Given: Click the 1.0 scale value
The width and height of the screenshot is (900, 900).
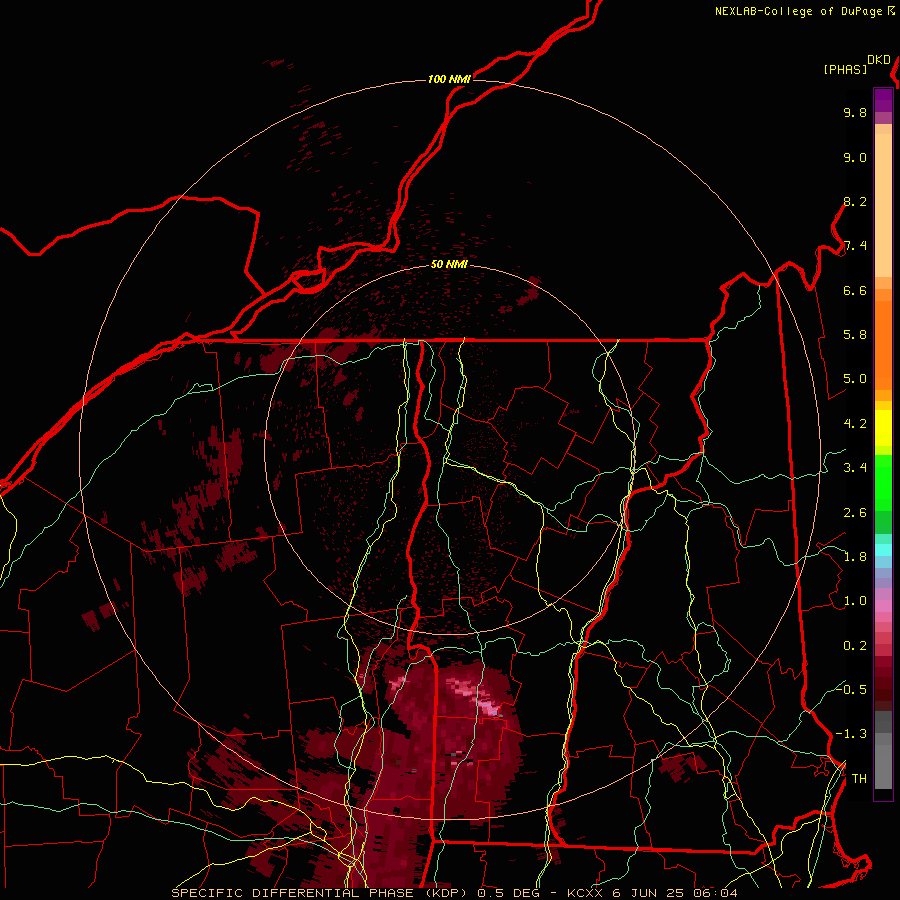Looking at the screenshot, I should tap(855, 601).
